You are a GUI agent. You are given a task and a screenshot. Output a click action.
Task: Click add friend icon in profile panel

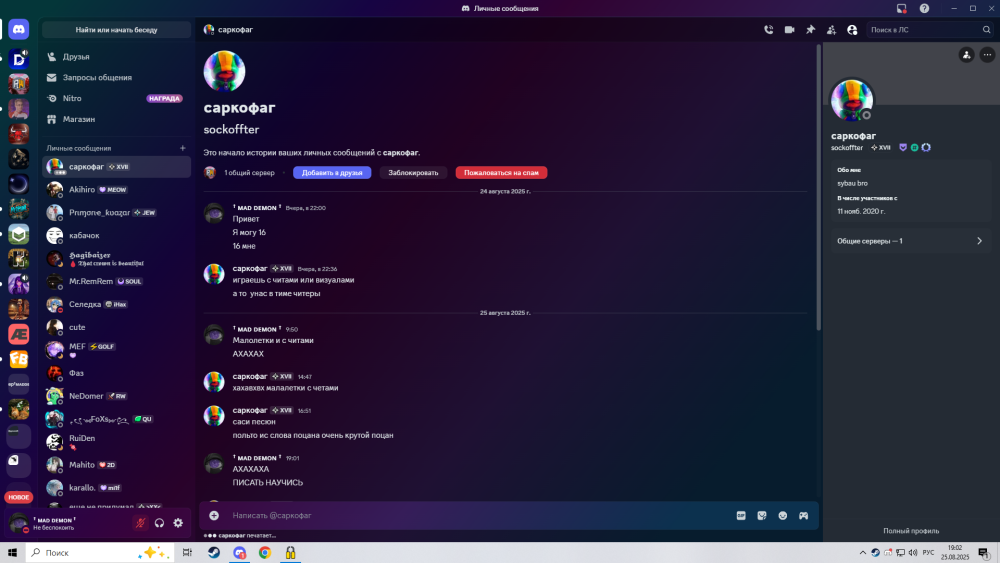tap(967, 55)
